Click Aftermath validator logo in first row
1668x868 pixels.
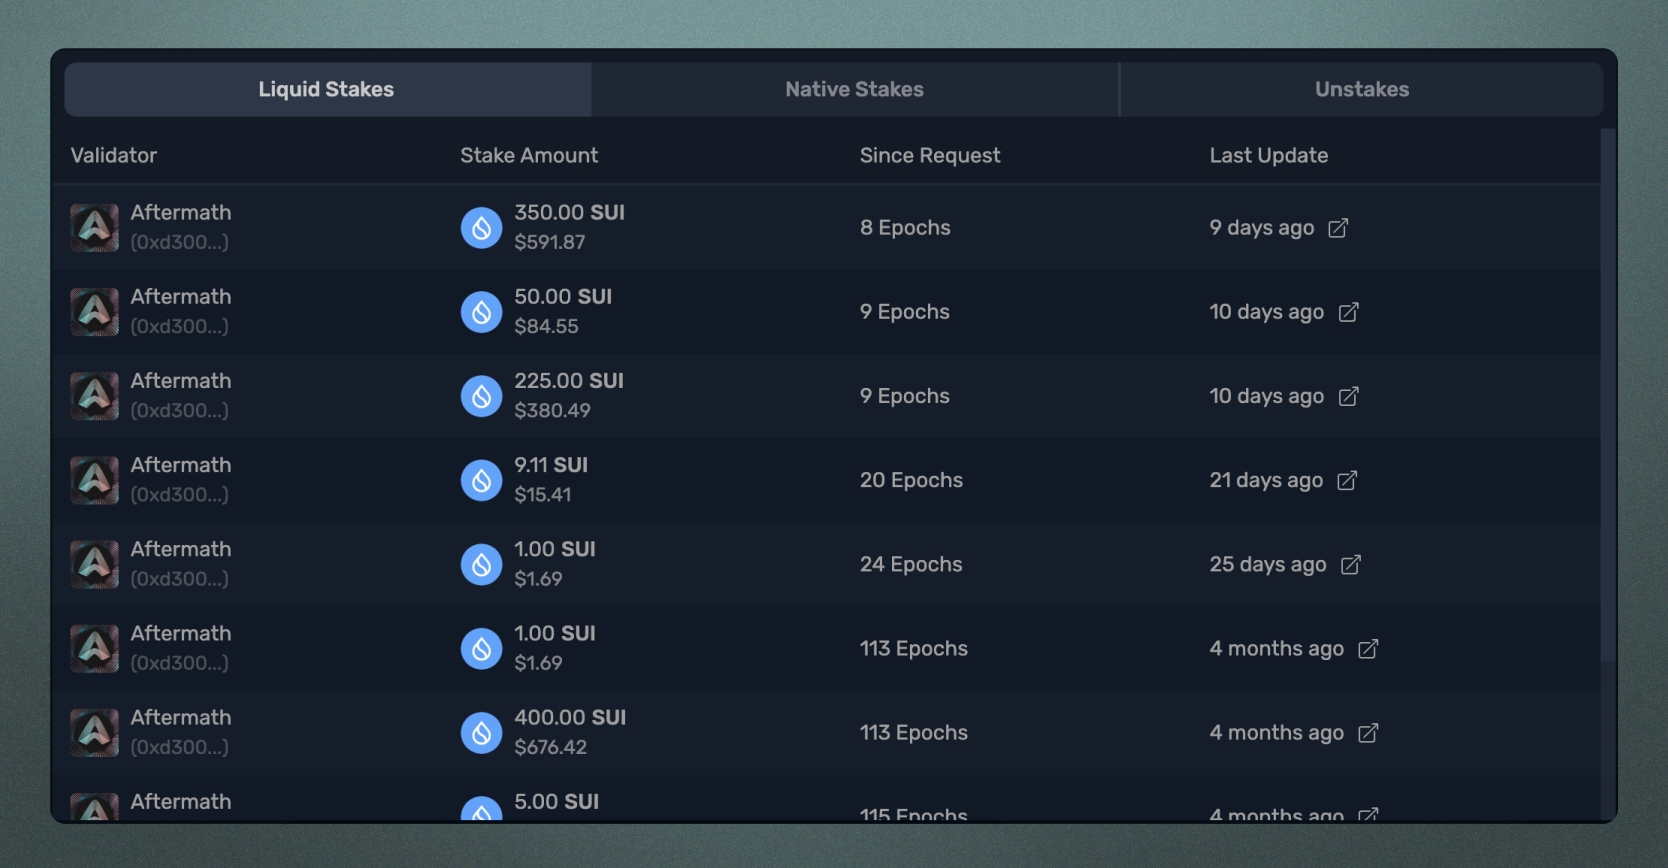coord(95,228)
